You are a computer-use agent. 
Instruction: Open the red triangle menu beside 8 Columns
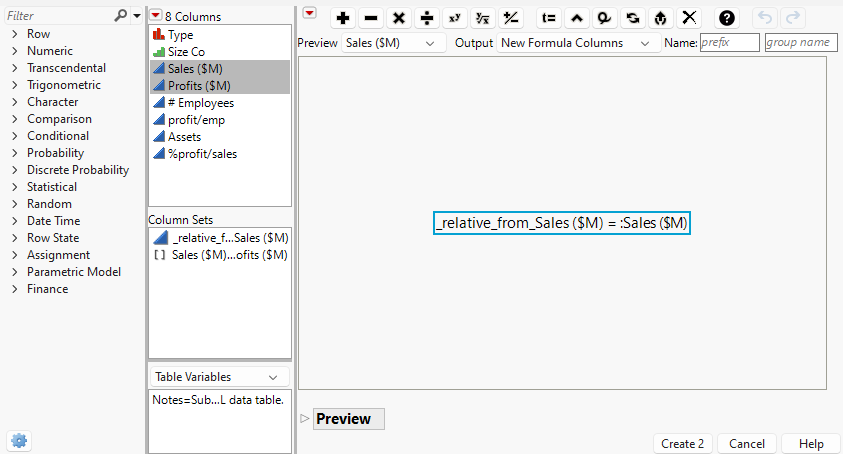coord(155,16)
